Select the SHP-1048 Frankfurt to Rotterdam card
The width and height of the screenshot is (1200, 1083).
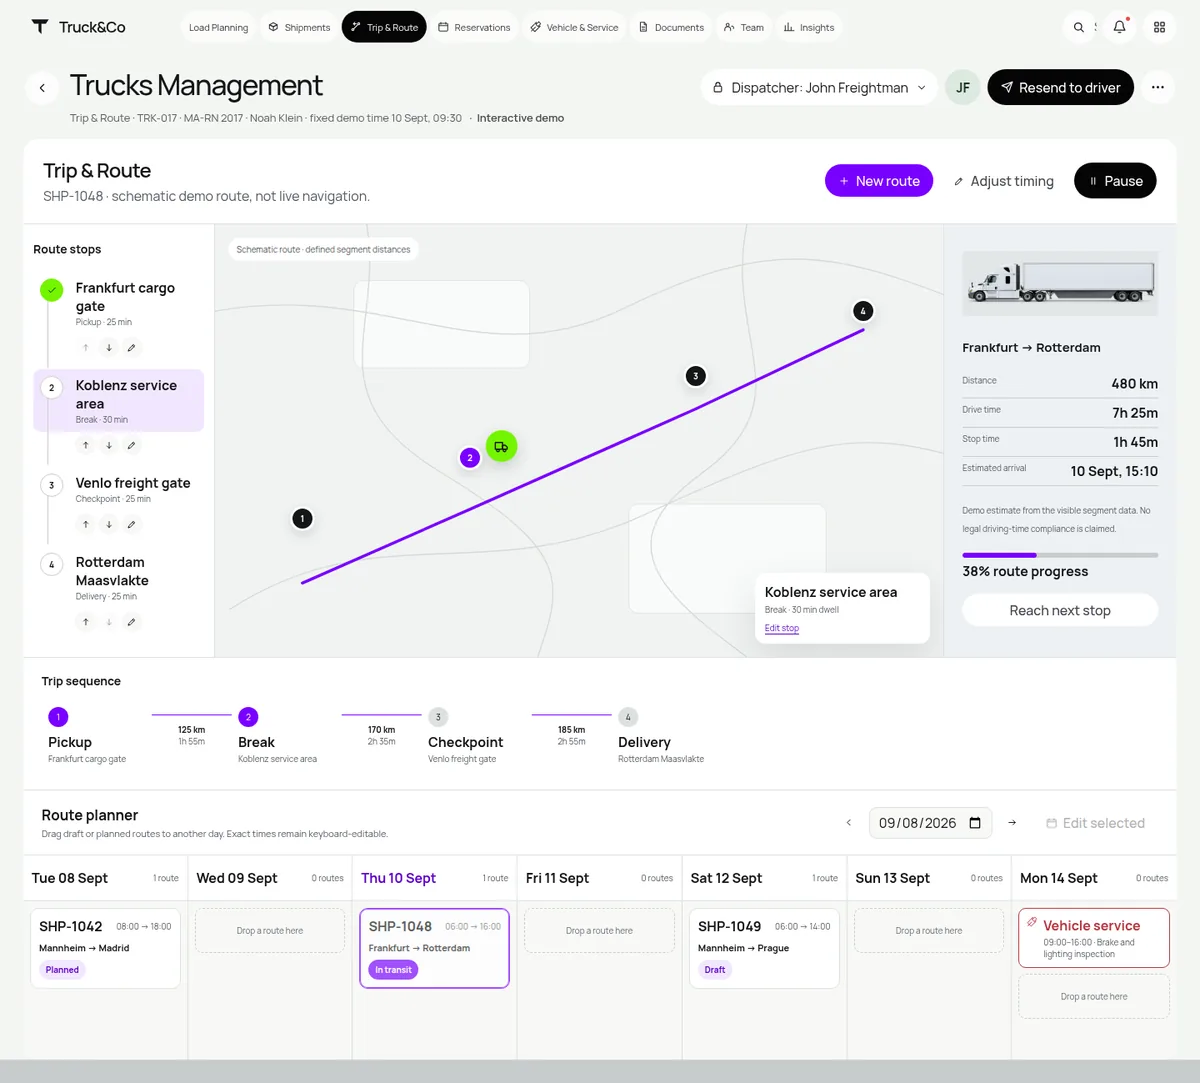pos(434,948)
